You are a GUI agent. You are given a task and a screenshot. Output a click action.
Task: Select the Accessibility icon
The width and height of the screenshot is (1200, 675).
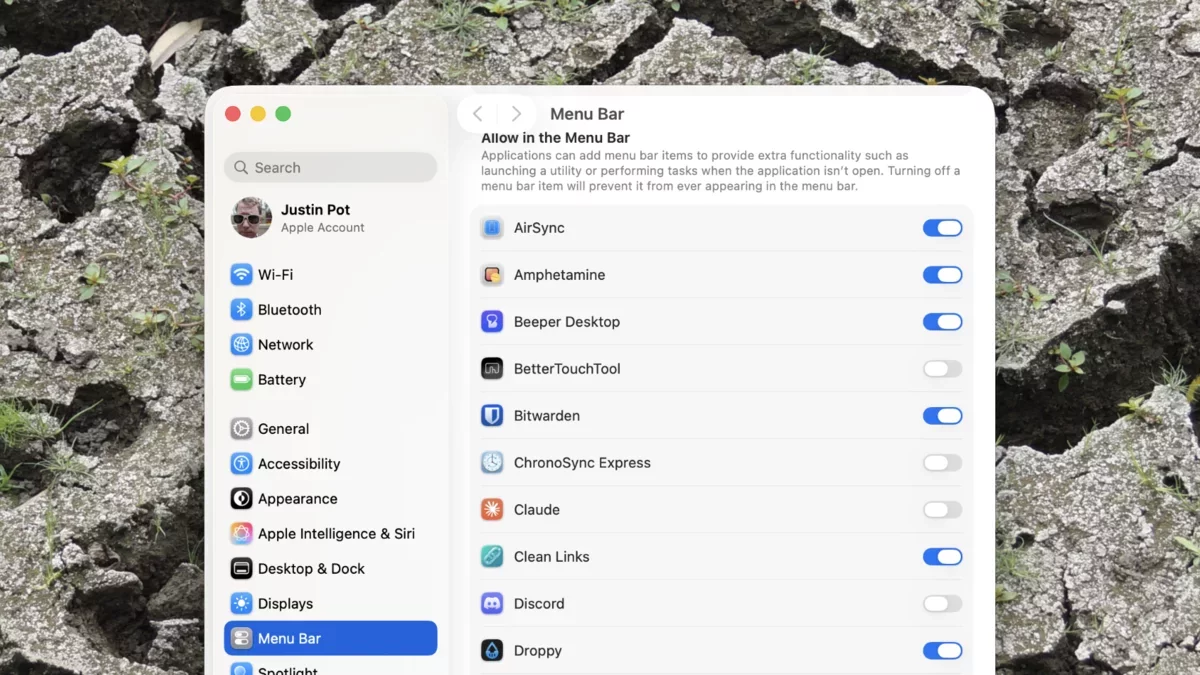(x=241, y=463)
